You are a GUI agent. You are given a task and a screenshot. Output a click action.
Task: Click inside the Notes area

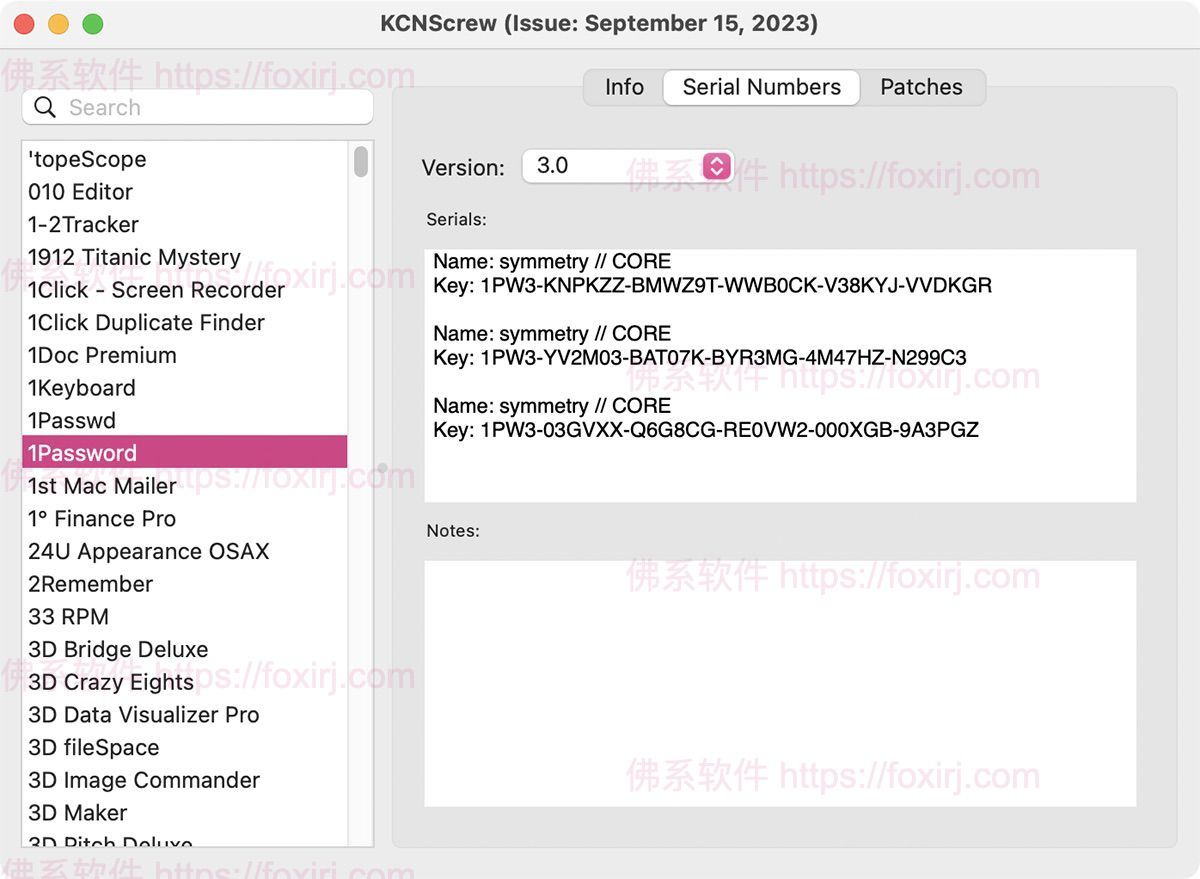tap(780, 683)
